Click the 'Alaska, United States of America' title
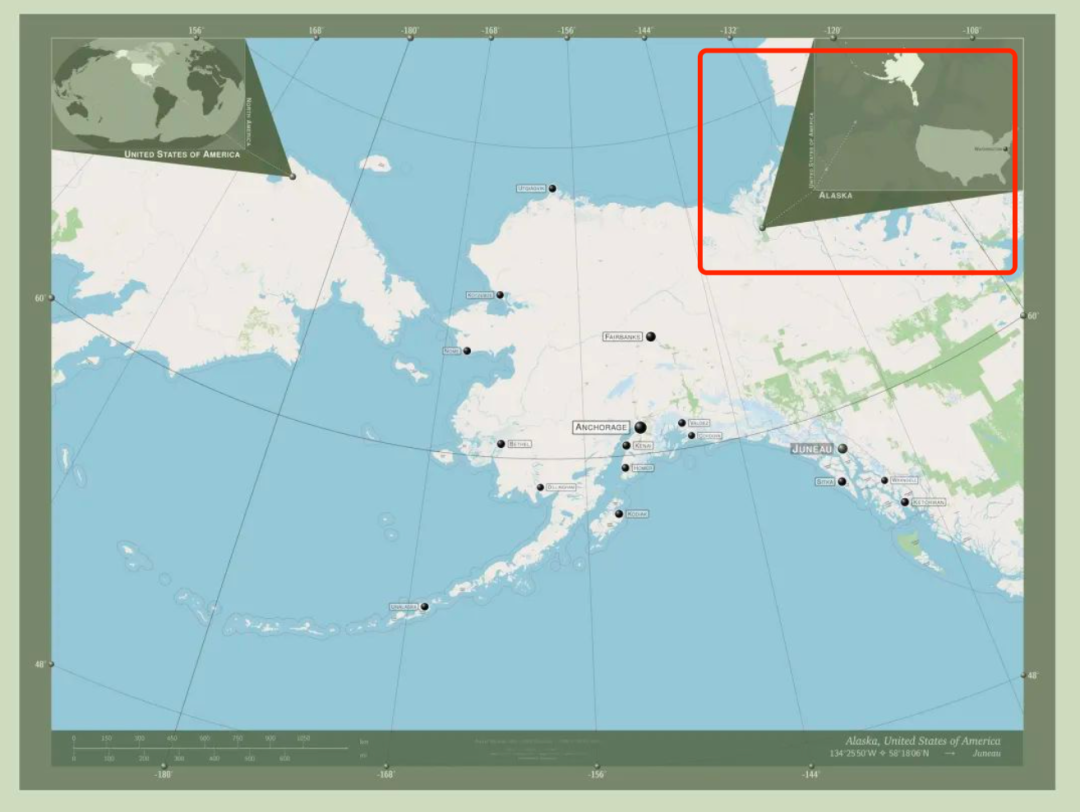Image resolution: width=1080 pixels, height=812 pixels. (x=921, y=740)
